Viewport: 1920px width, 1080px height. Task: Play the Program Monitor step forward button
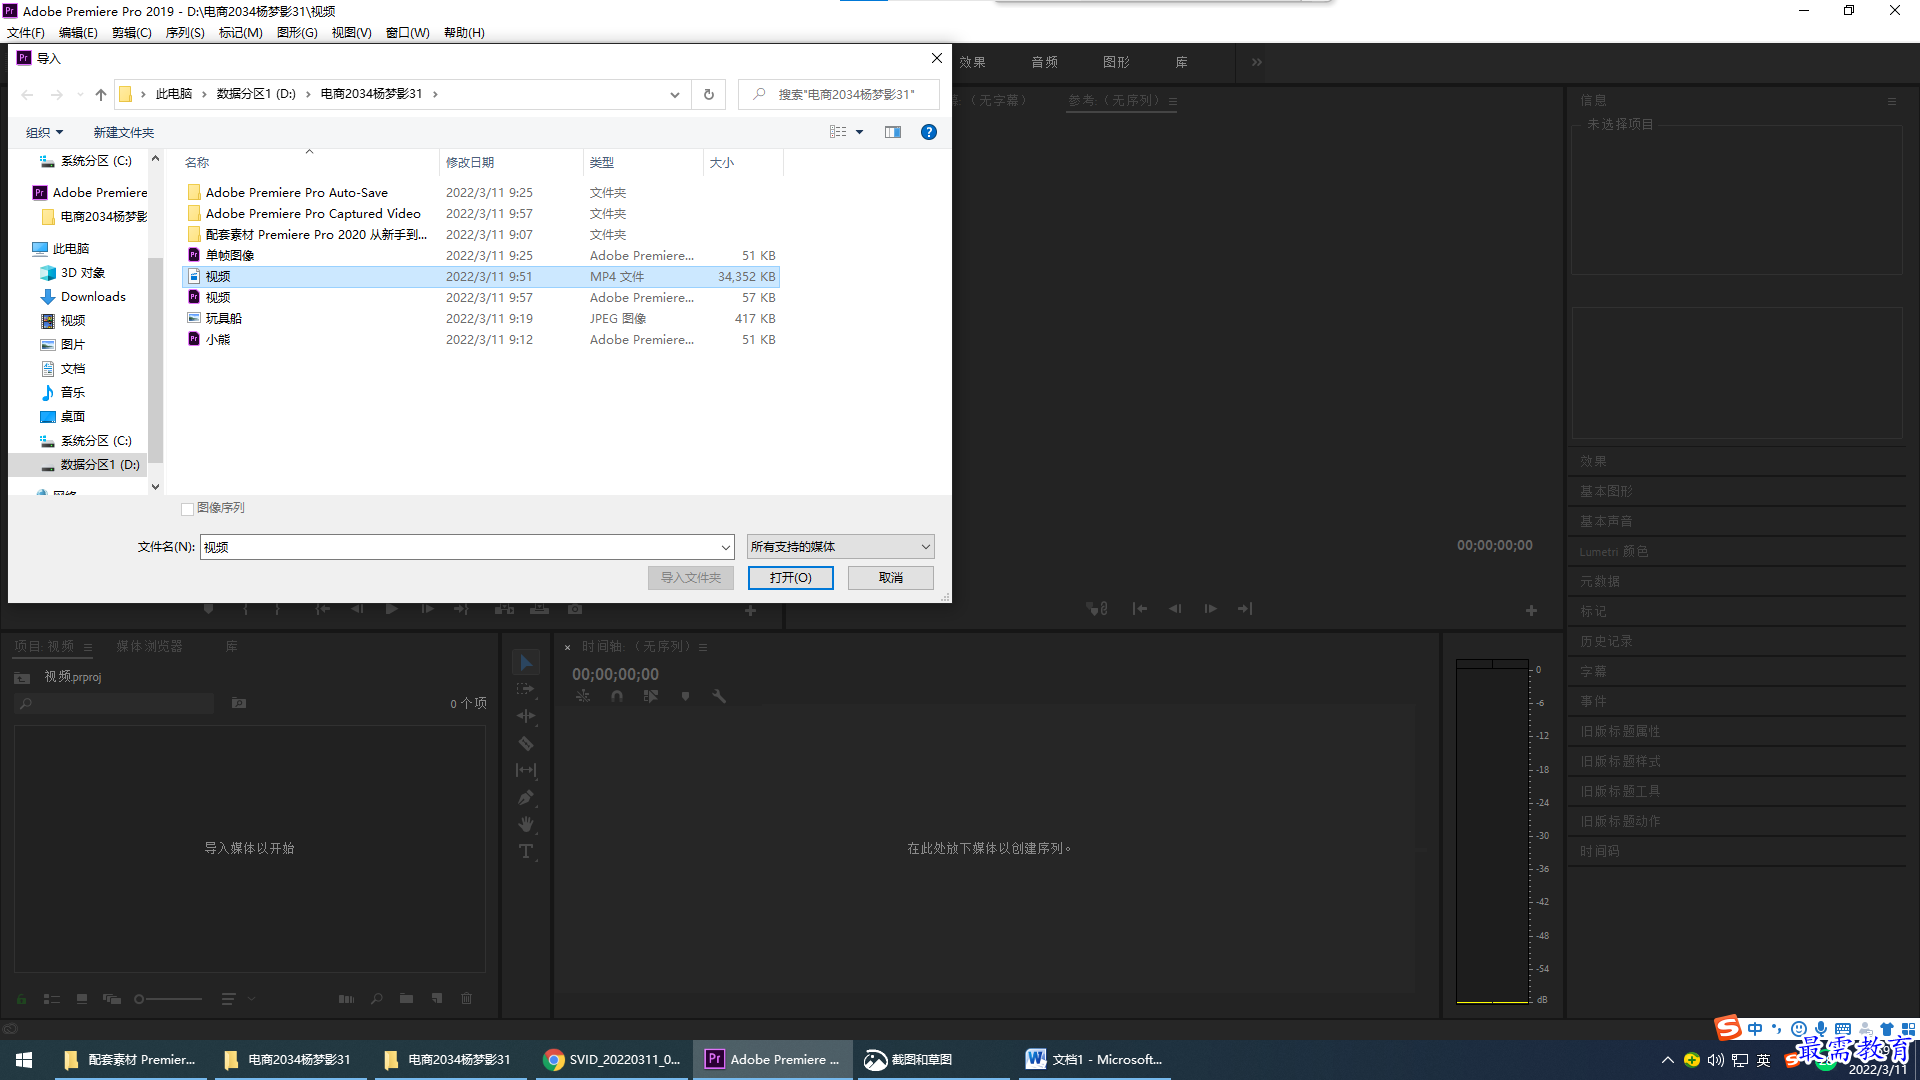pyautogui.click(x=1210, y=608)
